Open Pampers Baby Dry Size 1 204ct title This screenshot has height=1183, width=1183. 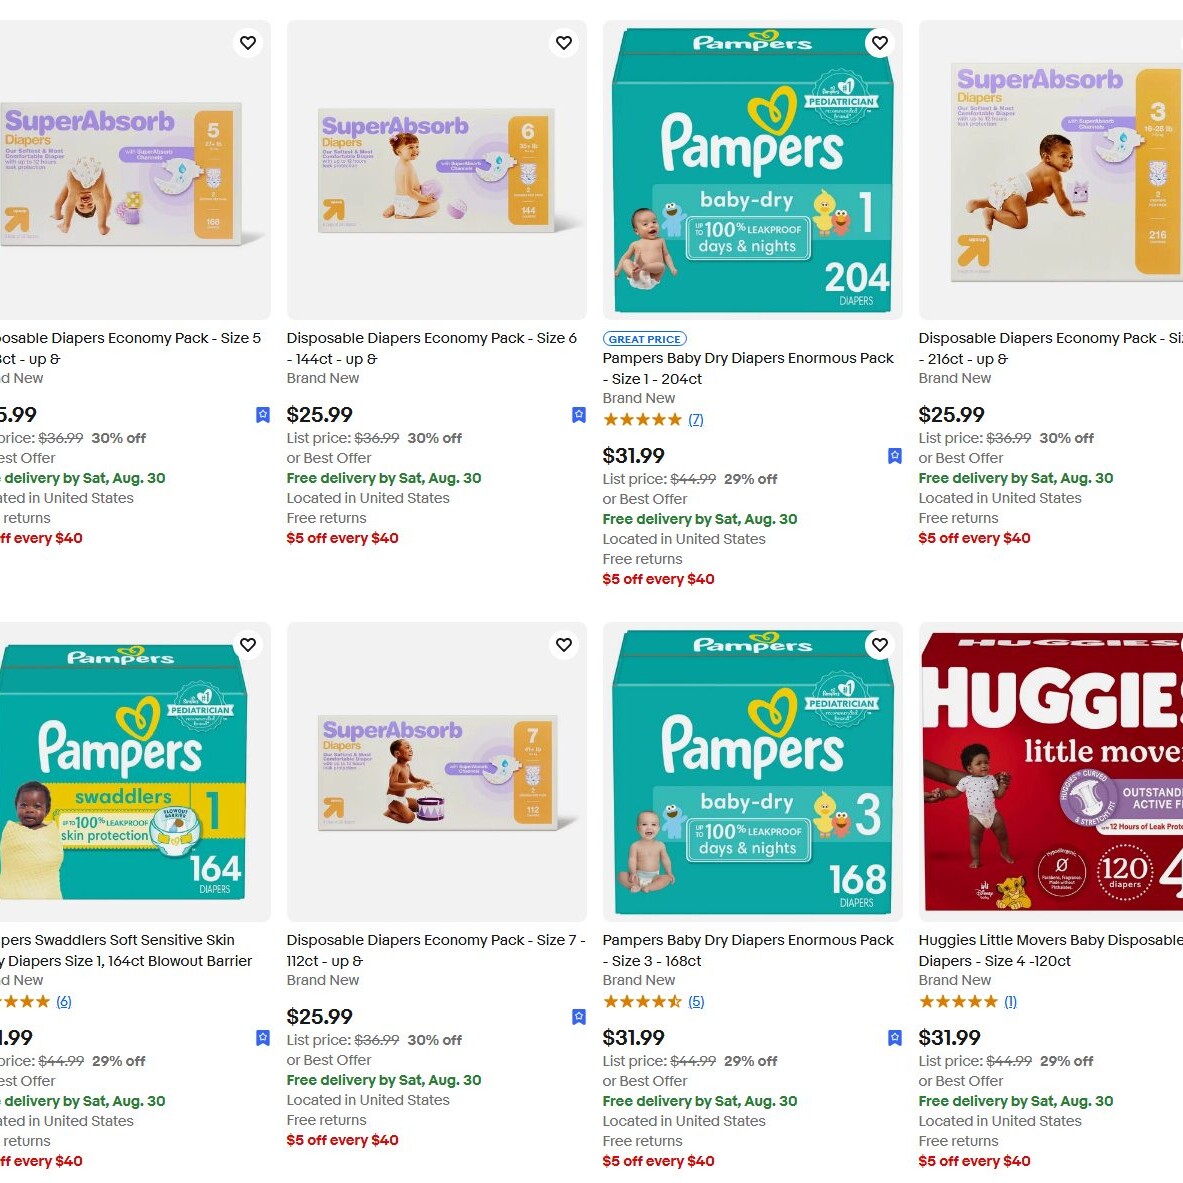(747, 368)
